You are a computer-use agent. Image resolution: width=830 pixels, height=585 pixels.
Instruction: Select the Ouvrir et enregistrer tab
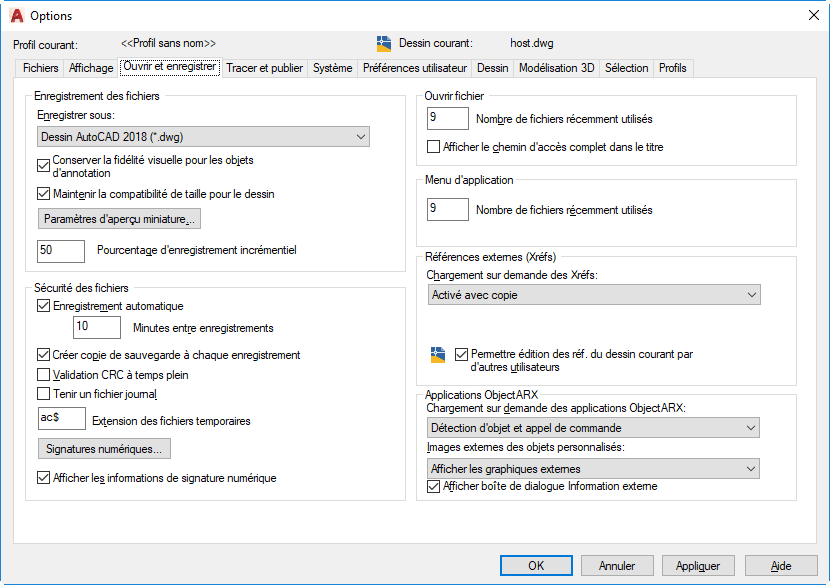coord(170,67)
